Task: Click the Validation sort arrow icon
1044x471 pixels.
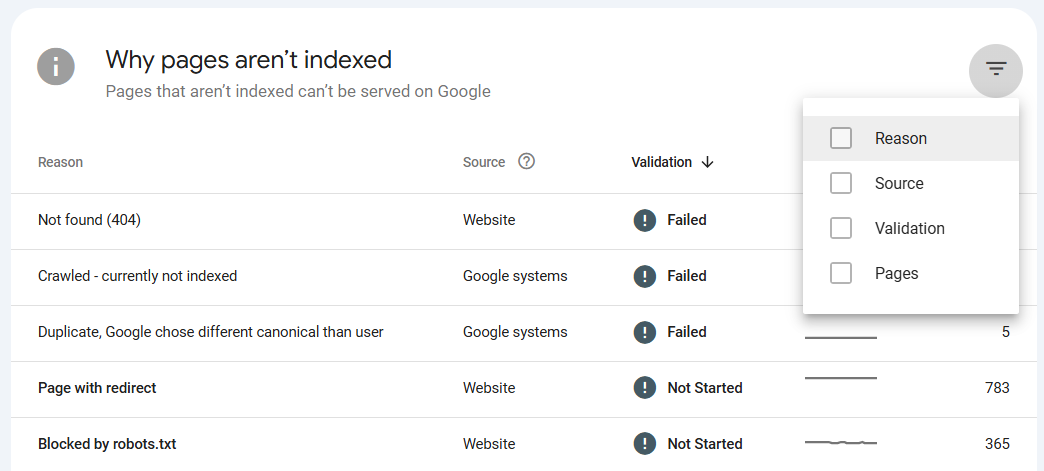Action: click(708, 162)
